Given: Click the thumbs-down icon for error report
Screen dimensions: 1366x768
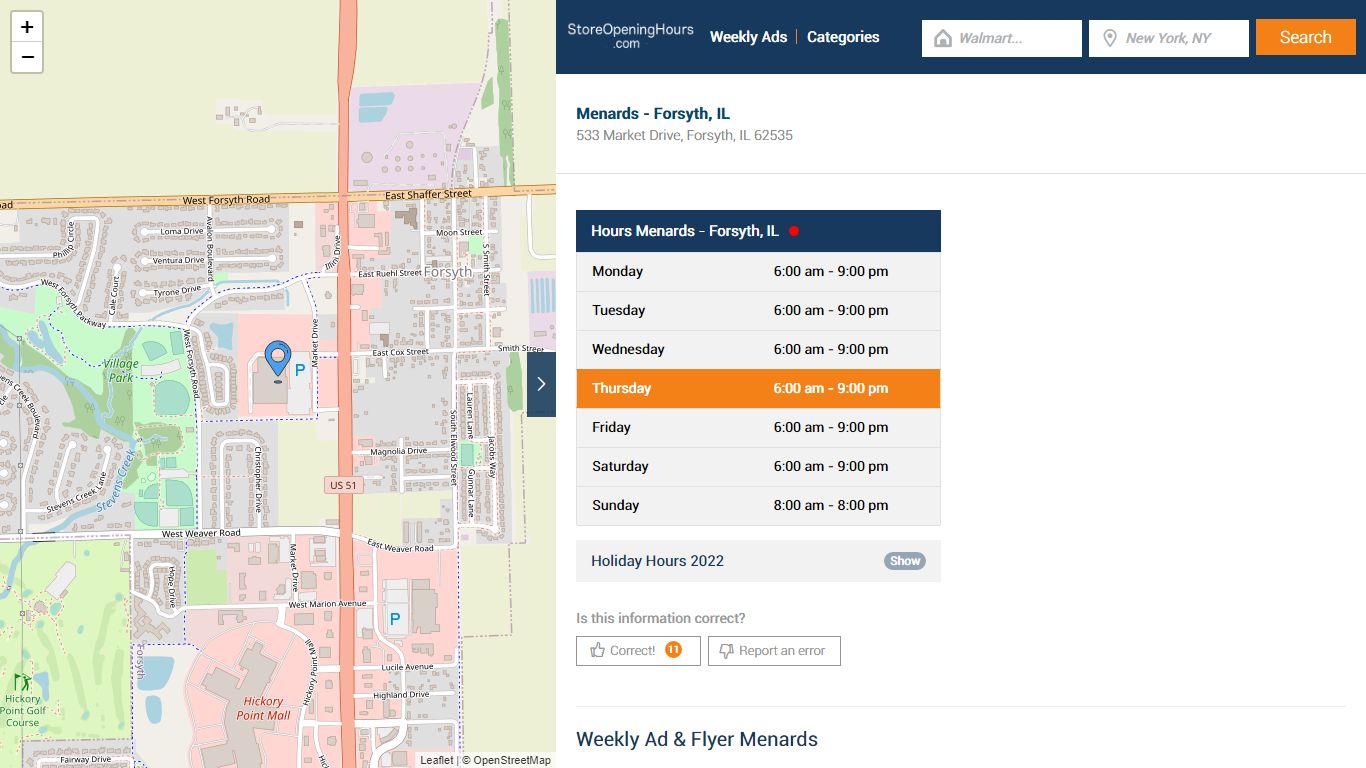Looking at the screenshot, I should click(x=727, y=650).
